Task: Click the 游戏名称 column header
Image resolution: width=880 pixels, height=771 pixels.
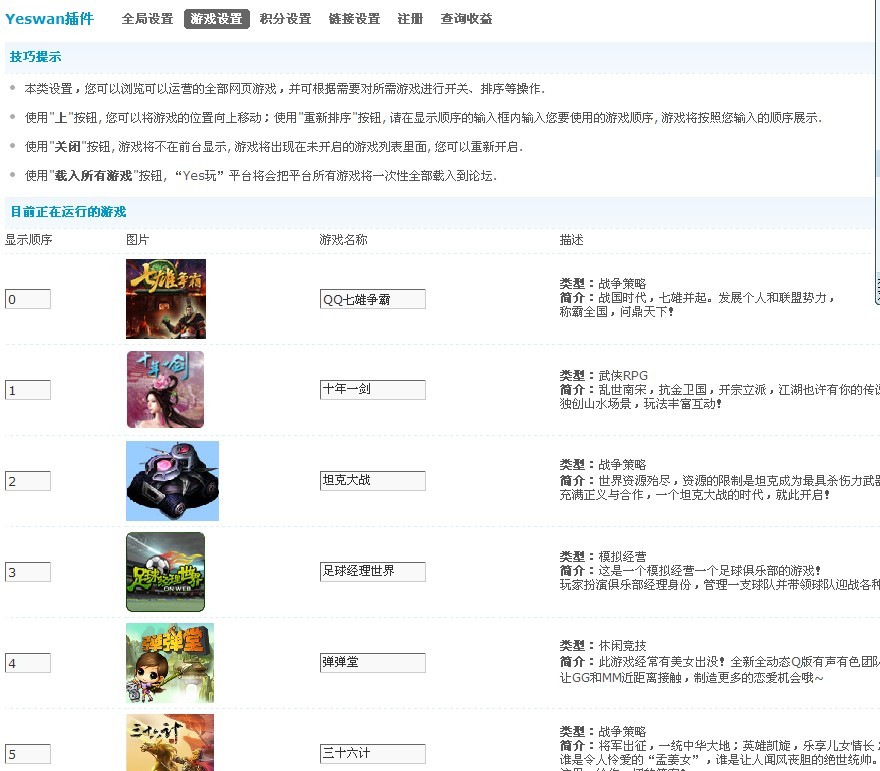Action: pos(343,240)
